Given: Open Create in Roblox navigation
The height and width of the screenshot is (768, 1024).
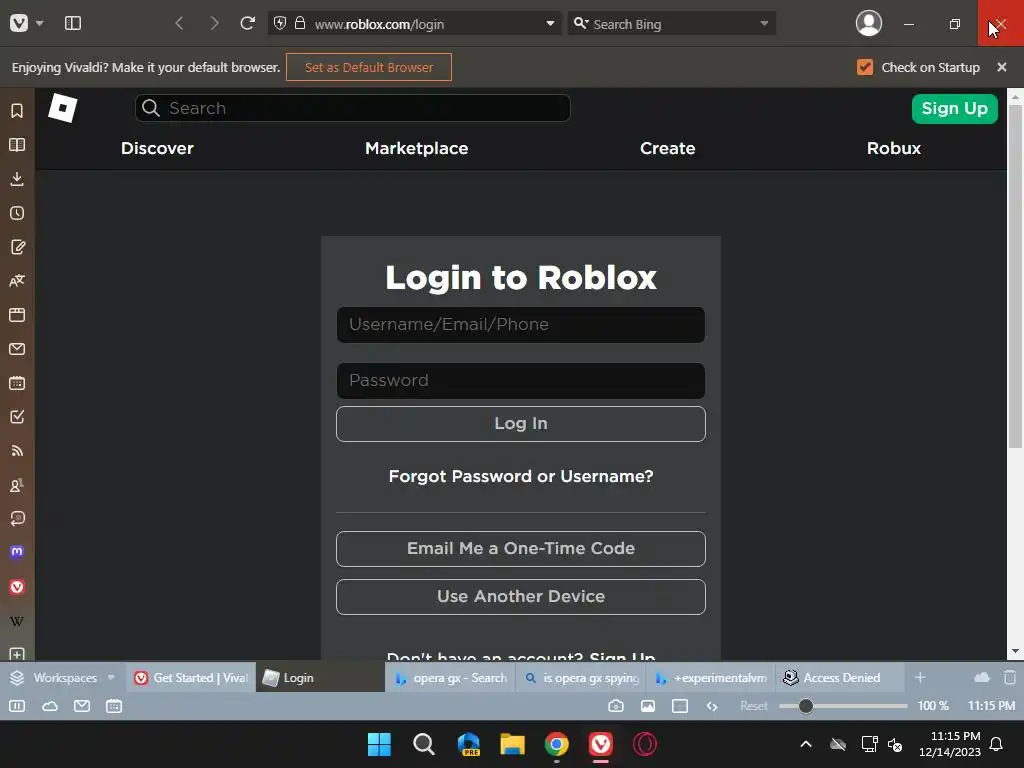Looking at the screenshot, I should point(667,148).
